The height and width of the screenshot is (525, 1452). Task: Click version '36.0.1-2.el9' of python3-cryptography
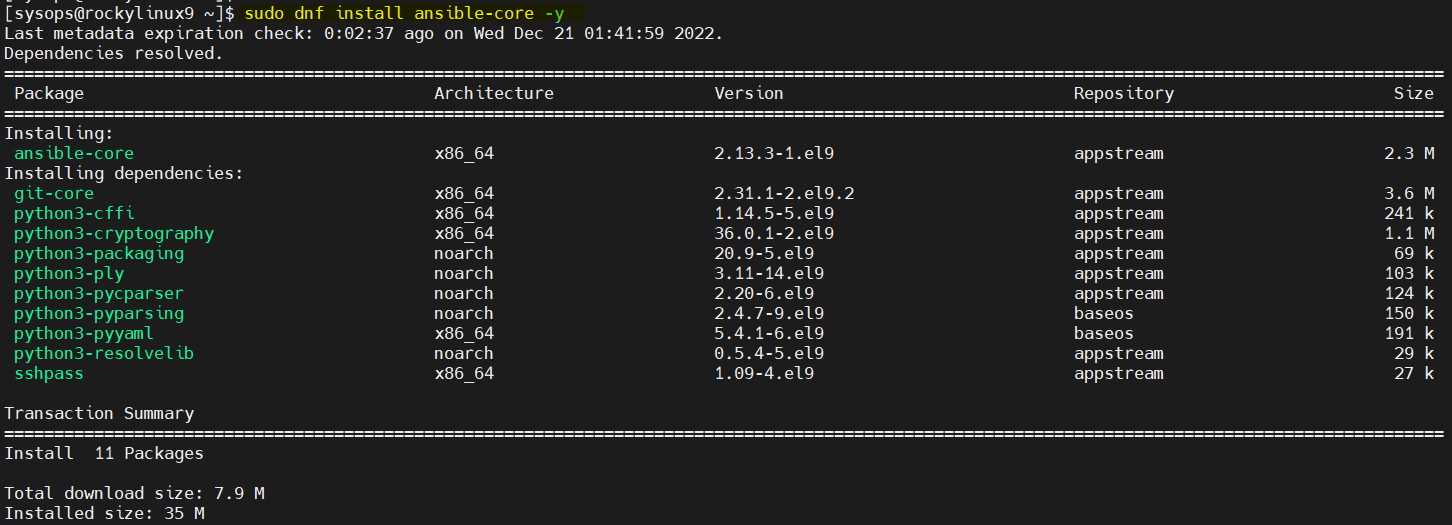(x=774, y=233)
